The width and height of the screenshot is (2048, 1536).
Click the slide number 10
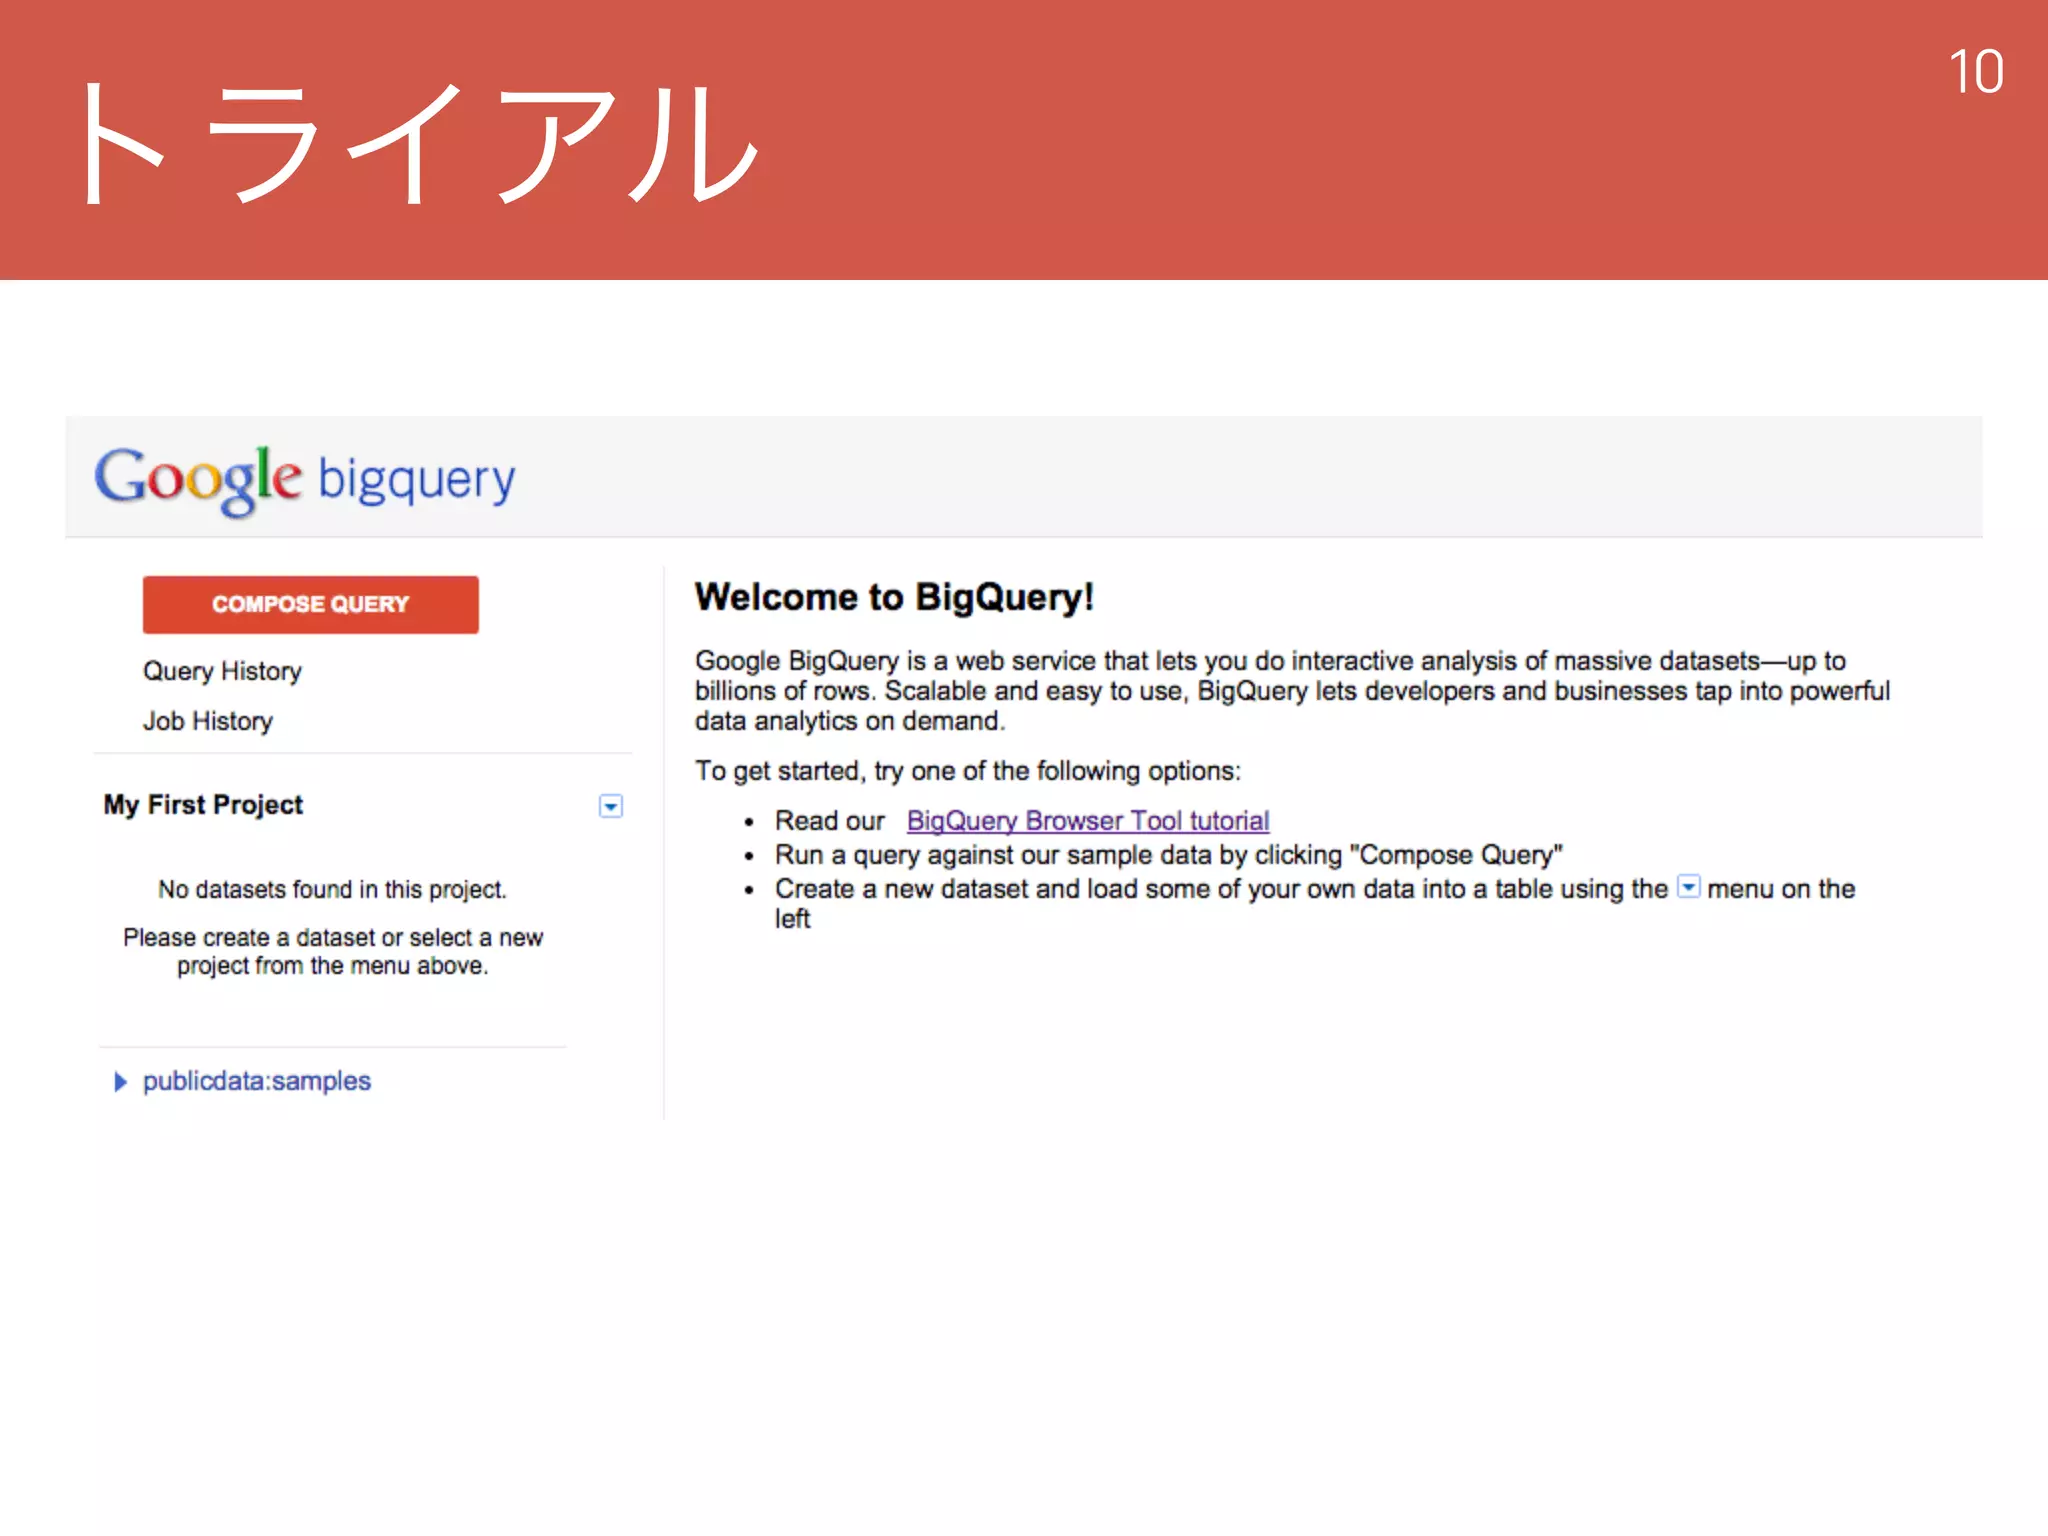(x=1975, y=72)
